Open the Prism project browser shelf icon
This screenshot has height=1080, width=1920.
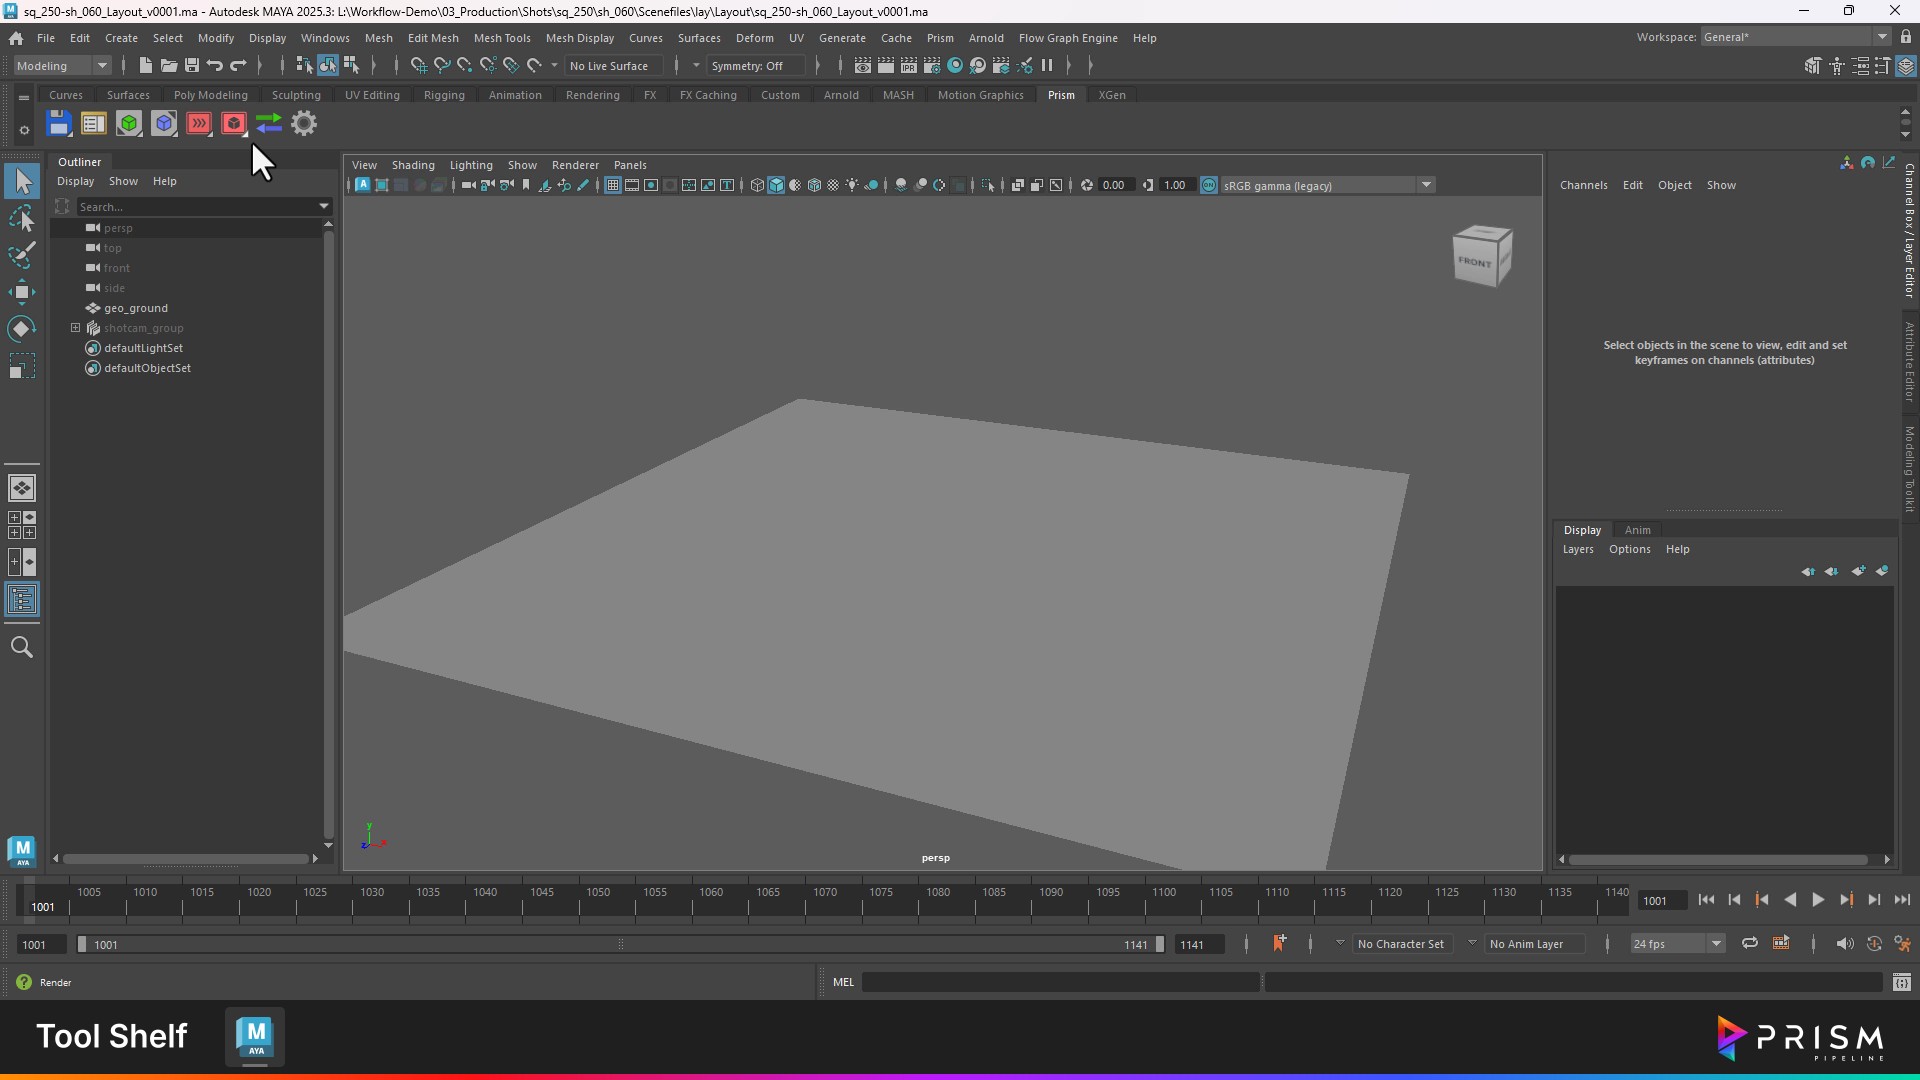[93, 124]
